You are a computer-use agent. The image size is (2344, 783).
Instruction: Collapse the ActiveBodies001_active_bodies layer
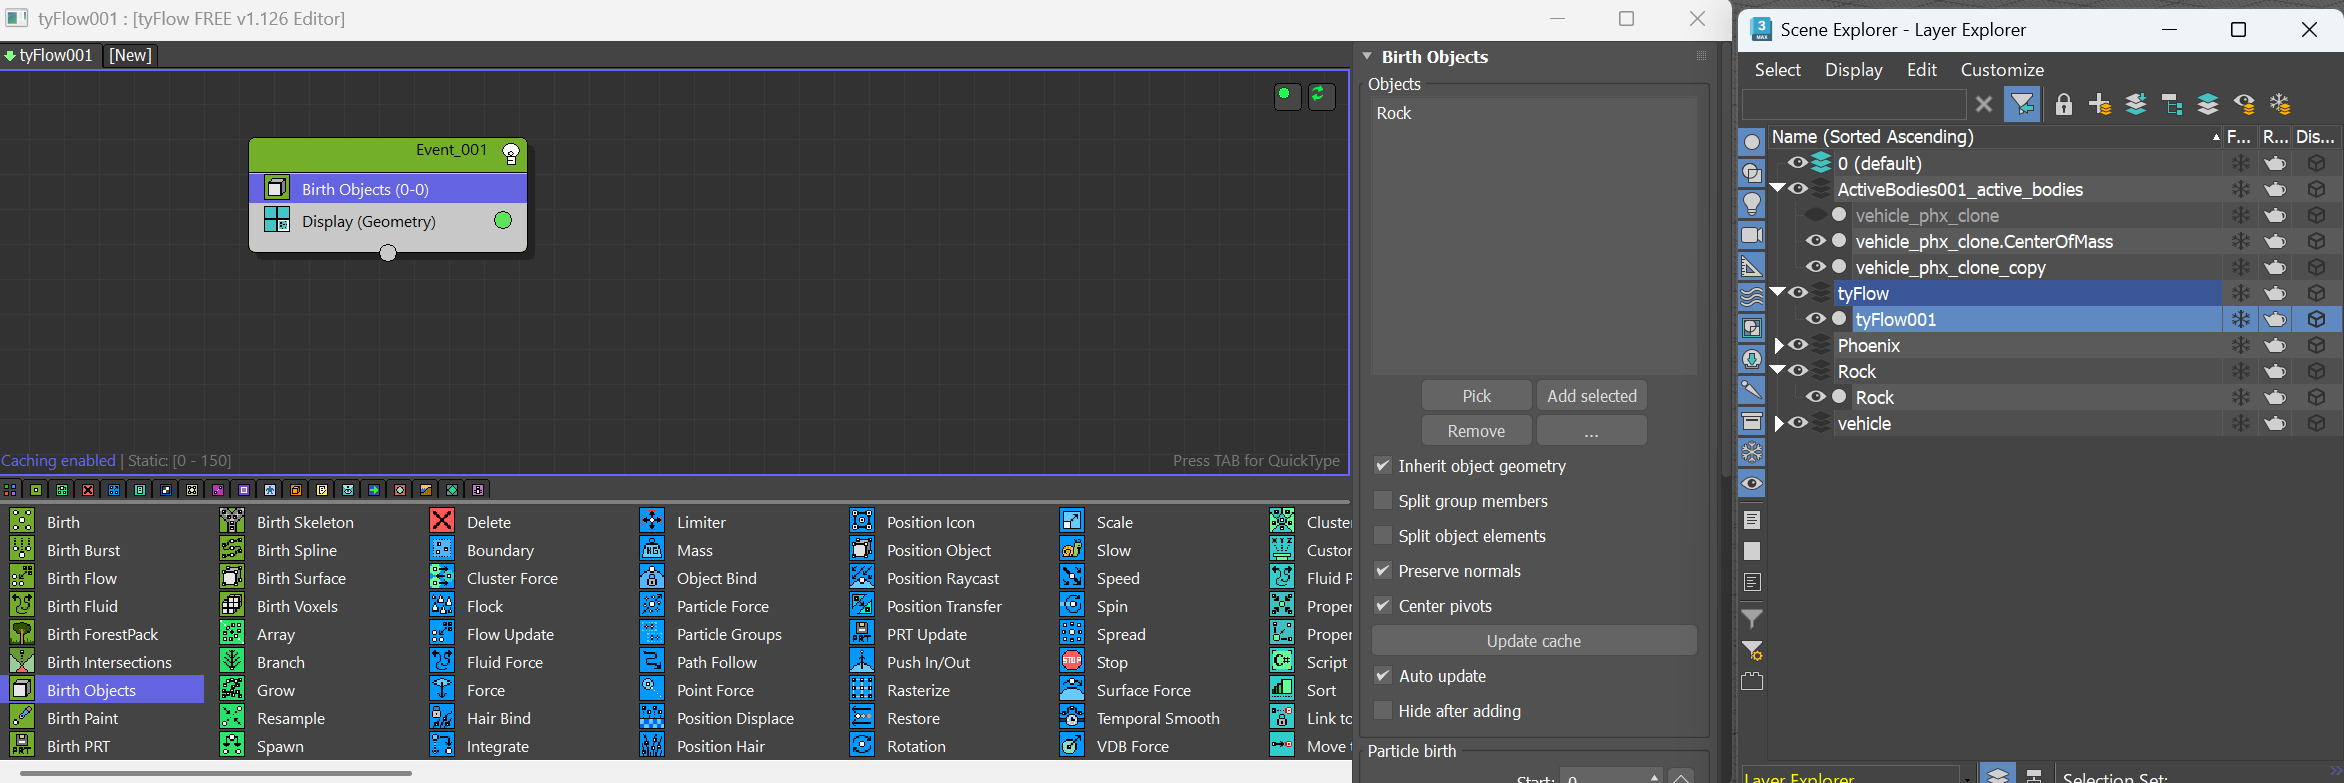(1778, 188)
